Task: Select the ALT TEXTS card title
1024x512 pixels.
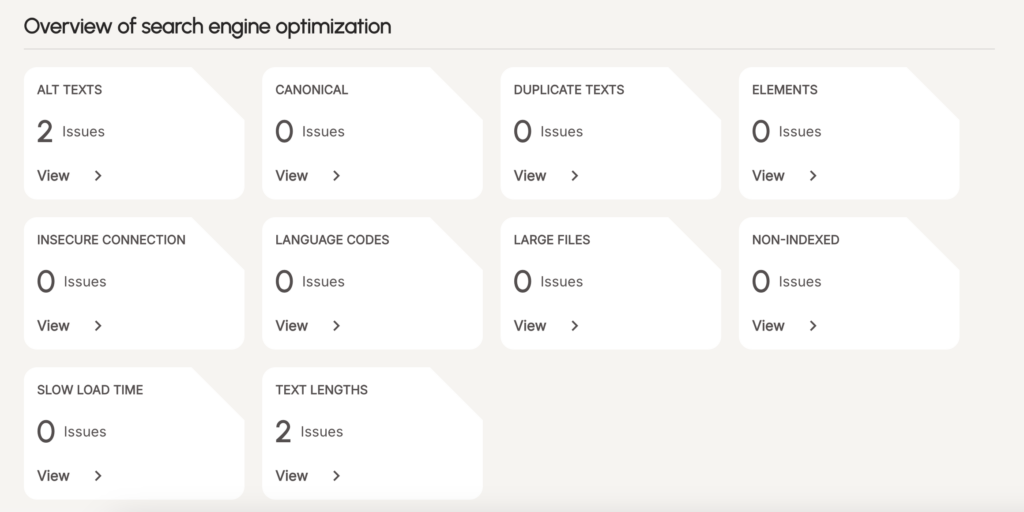Action: coord(69,89)
